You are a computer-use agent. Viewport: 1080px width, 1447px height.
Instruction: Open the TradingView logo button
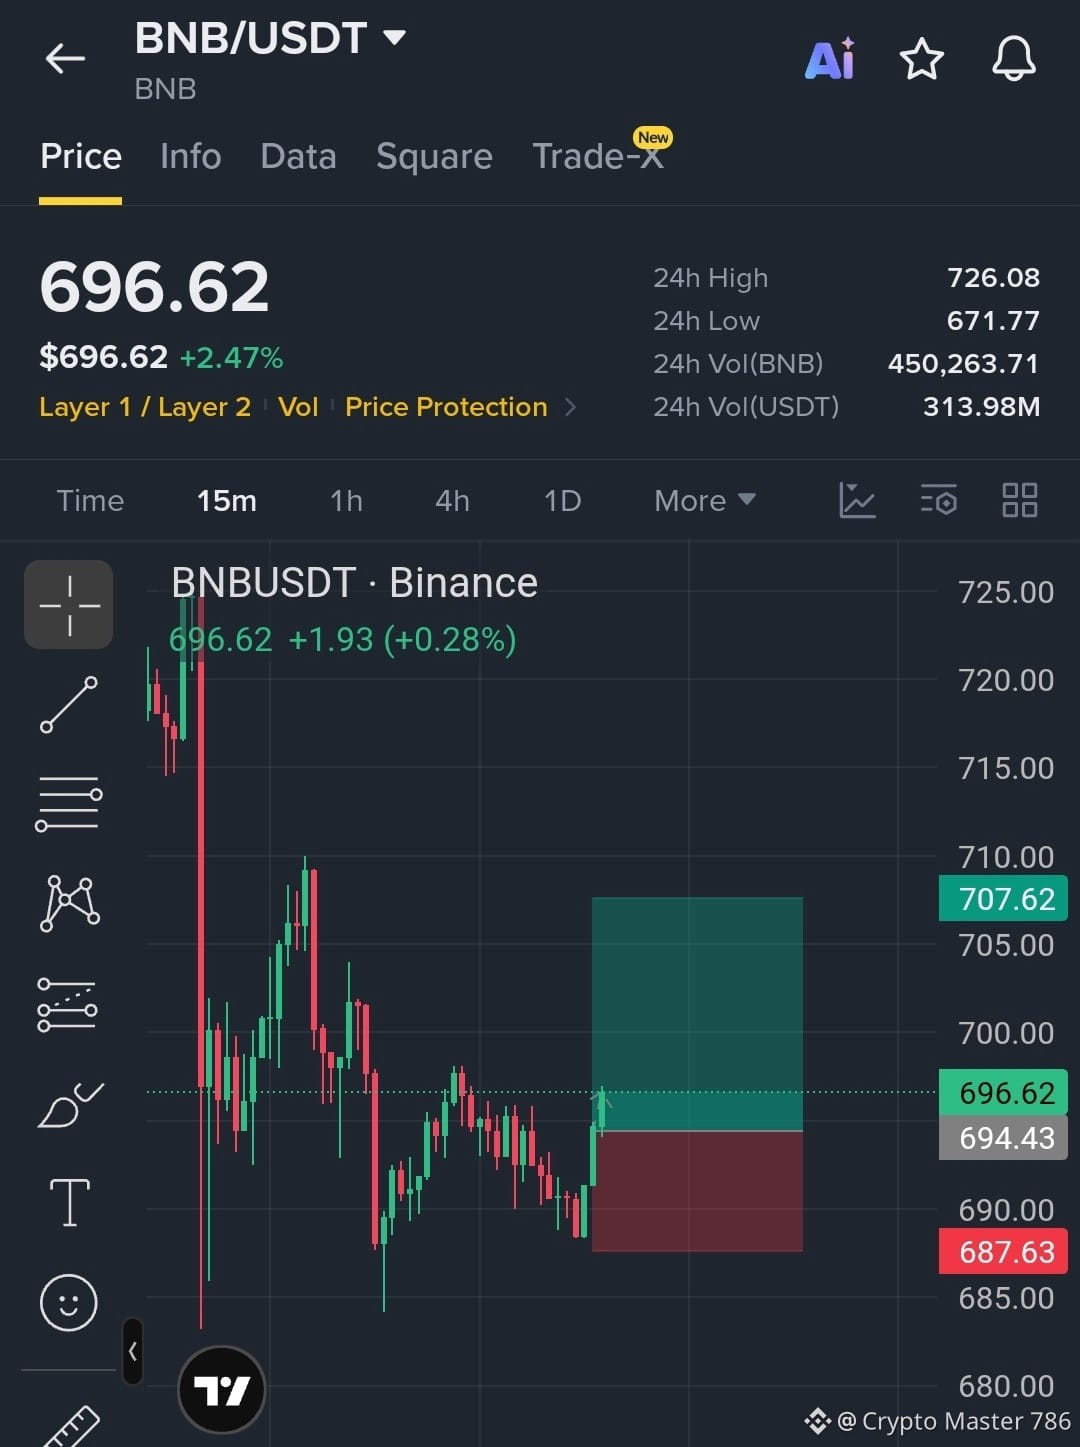[221, 1390]
